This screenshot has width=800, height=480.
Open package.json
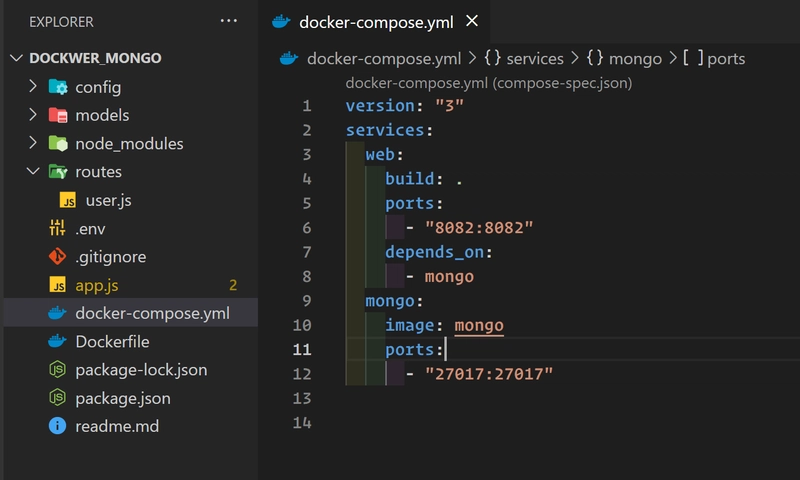[123, 398]
